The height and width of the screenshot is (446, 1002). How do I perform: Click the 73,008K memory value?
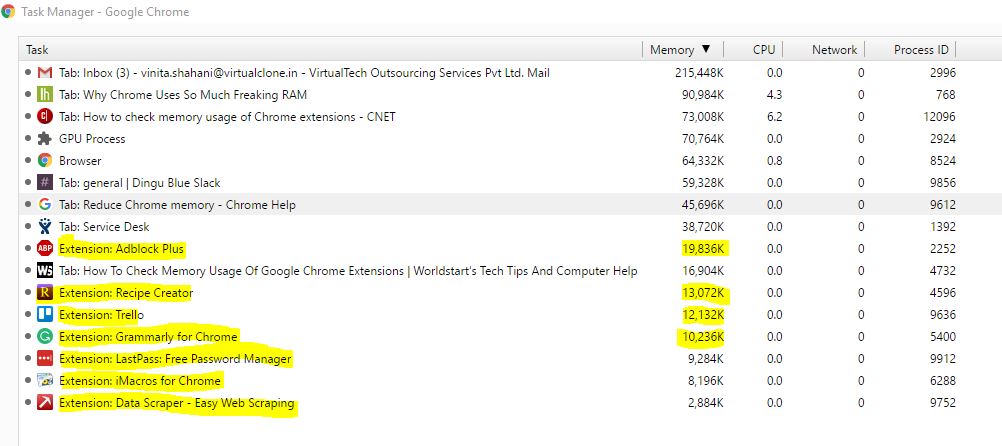pos(703,117)
